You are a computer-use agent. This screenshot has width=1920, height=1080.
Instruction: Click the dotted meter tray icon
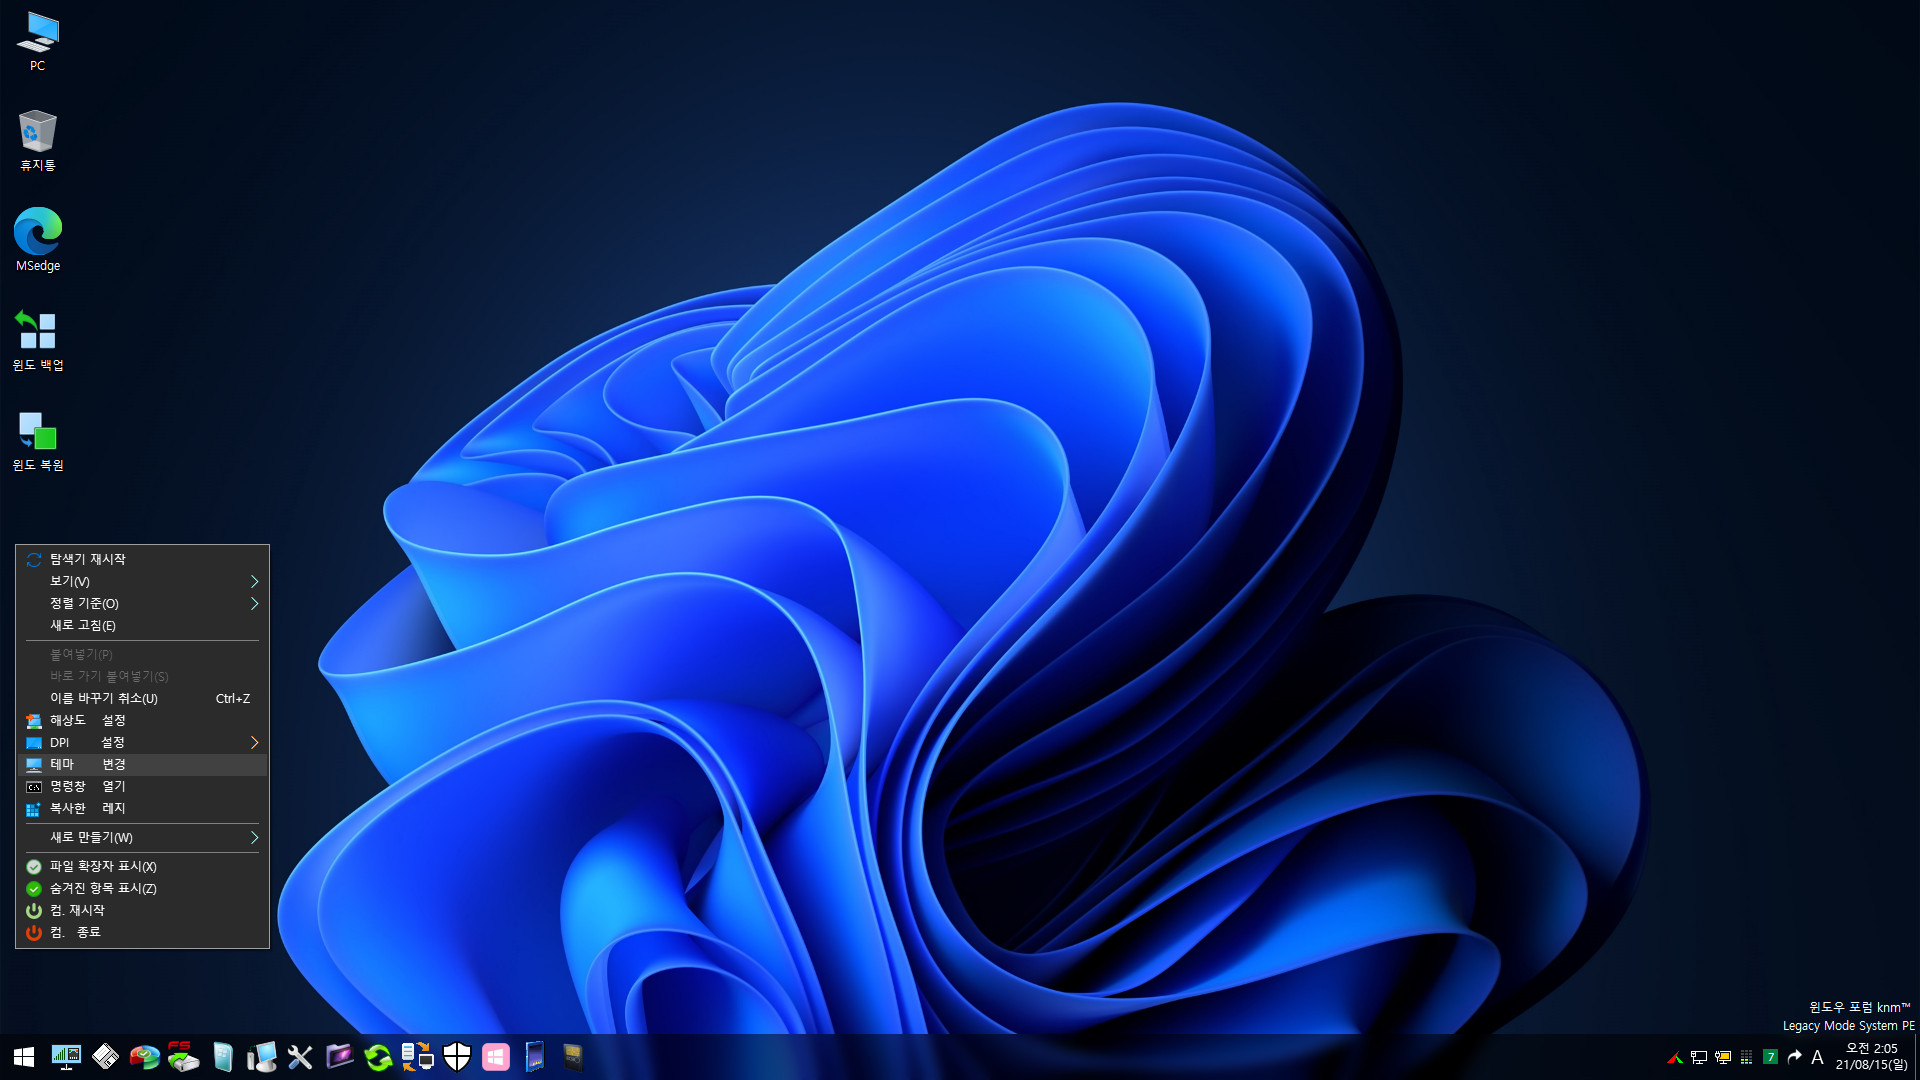(x=1747, y=1057)
